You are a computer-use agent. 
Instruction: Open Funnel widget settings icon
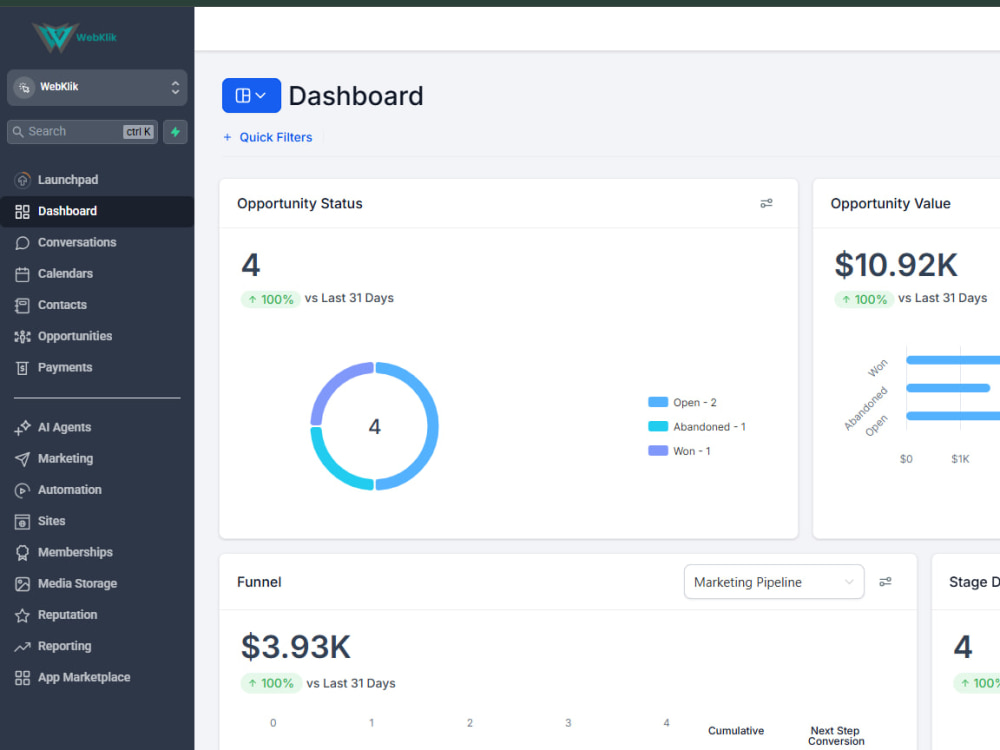(x=885, y=582)
